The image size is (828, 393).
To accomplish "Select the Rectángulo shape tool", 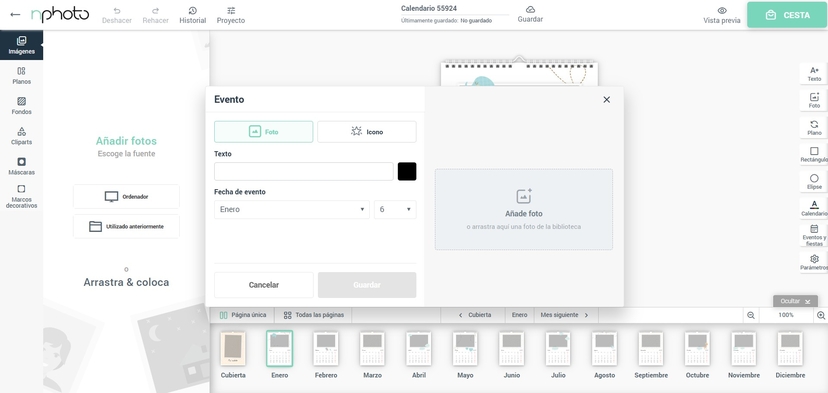I will [814, 154].
